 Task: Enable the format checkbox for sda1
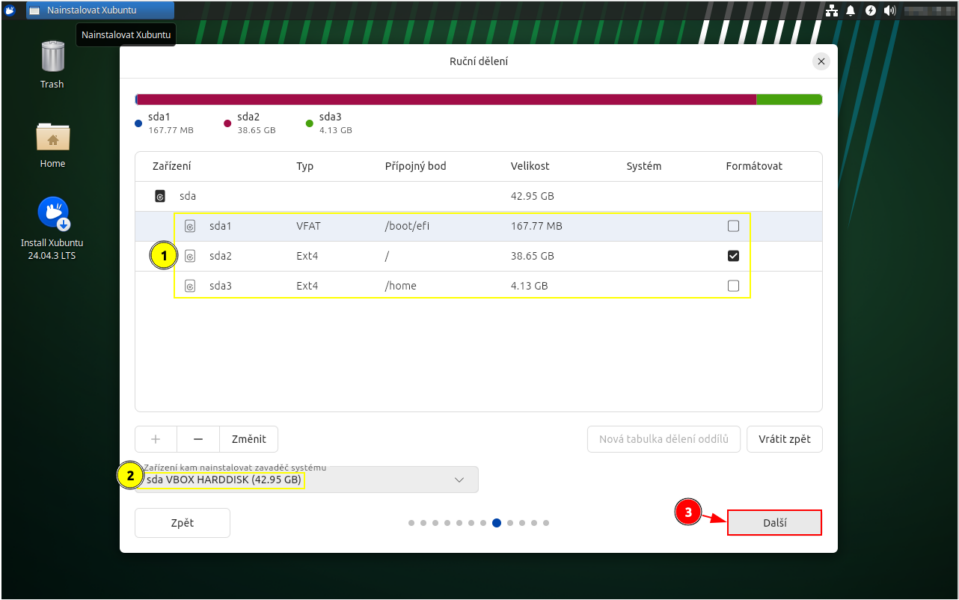pyautogui.click(x=733, y=226)
